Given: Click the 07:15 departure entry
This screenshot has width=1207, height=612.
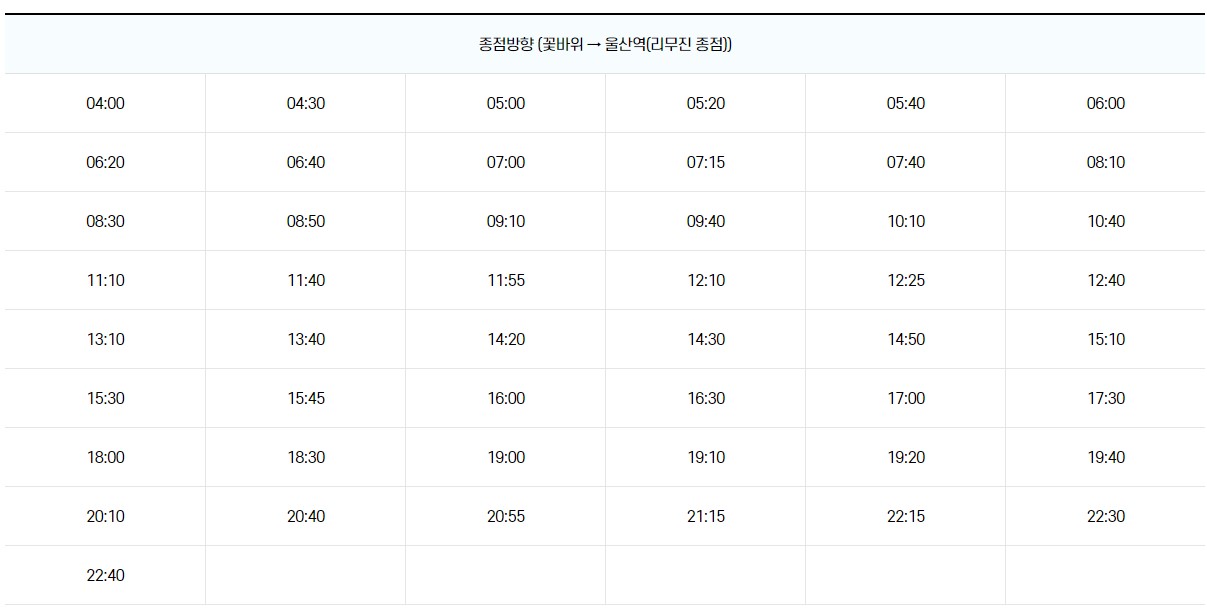Looking at the screenshot, I should pyautogui.click(x=705, y=163).
